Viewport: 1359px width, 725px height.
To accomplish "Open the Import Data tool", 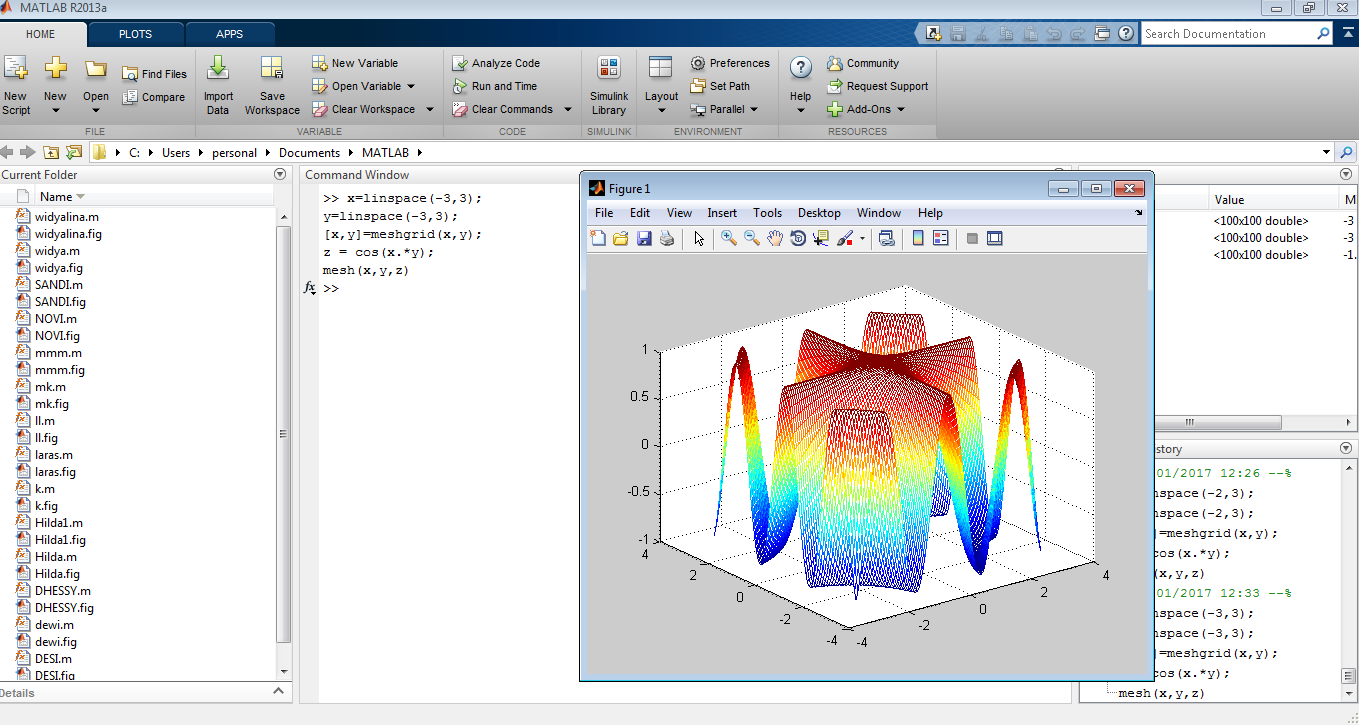I will pyautogui.click(x=217, y=85).
